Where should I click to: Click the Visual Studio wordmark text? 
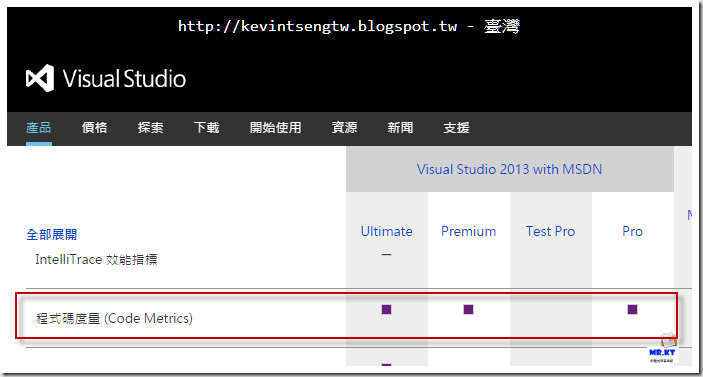(124, 79)
